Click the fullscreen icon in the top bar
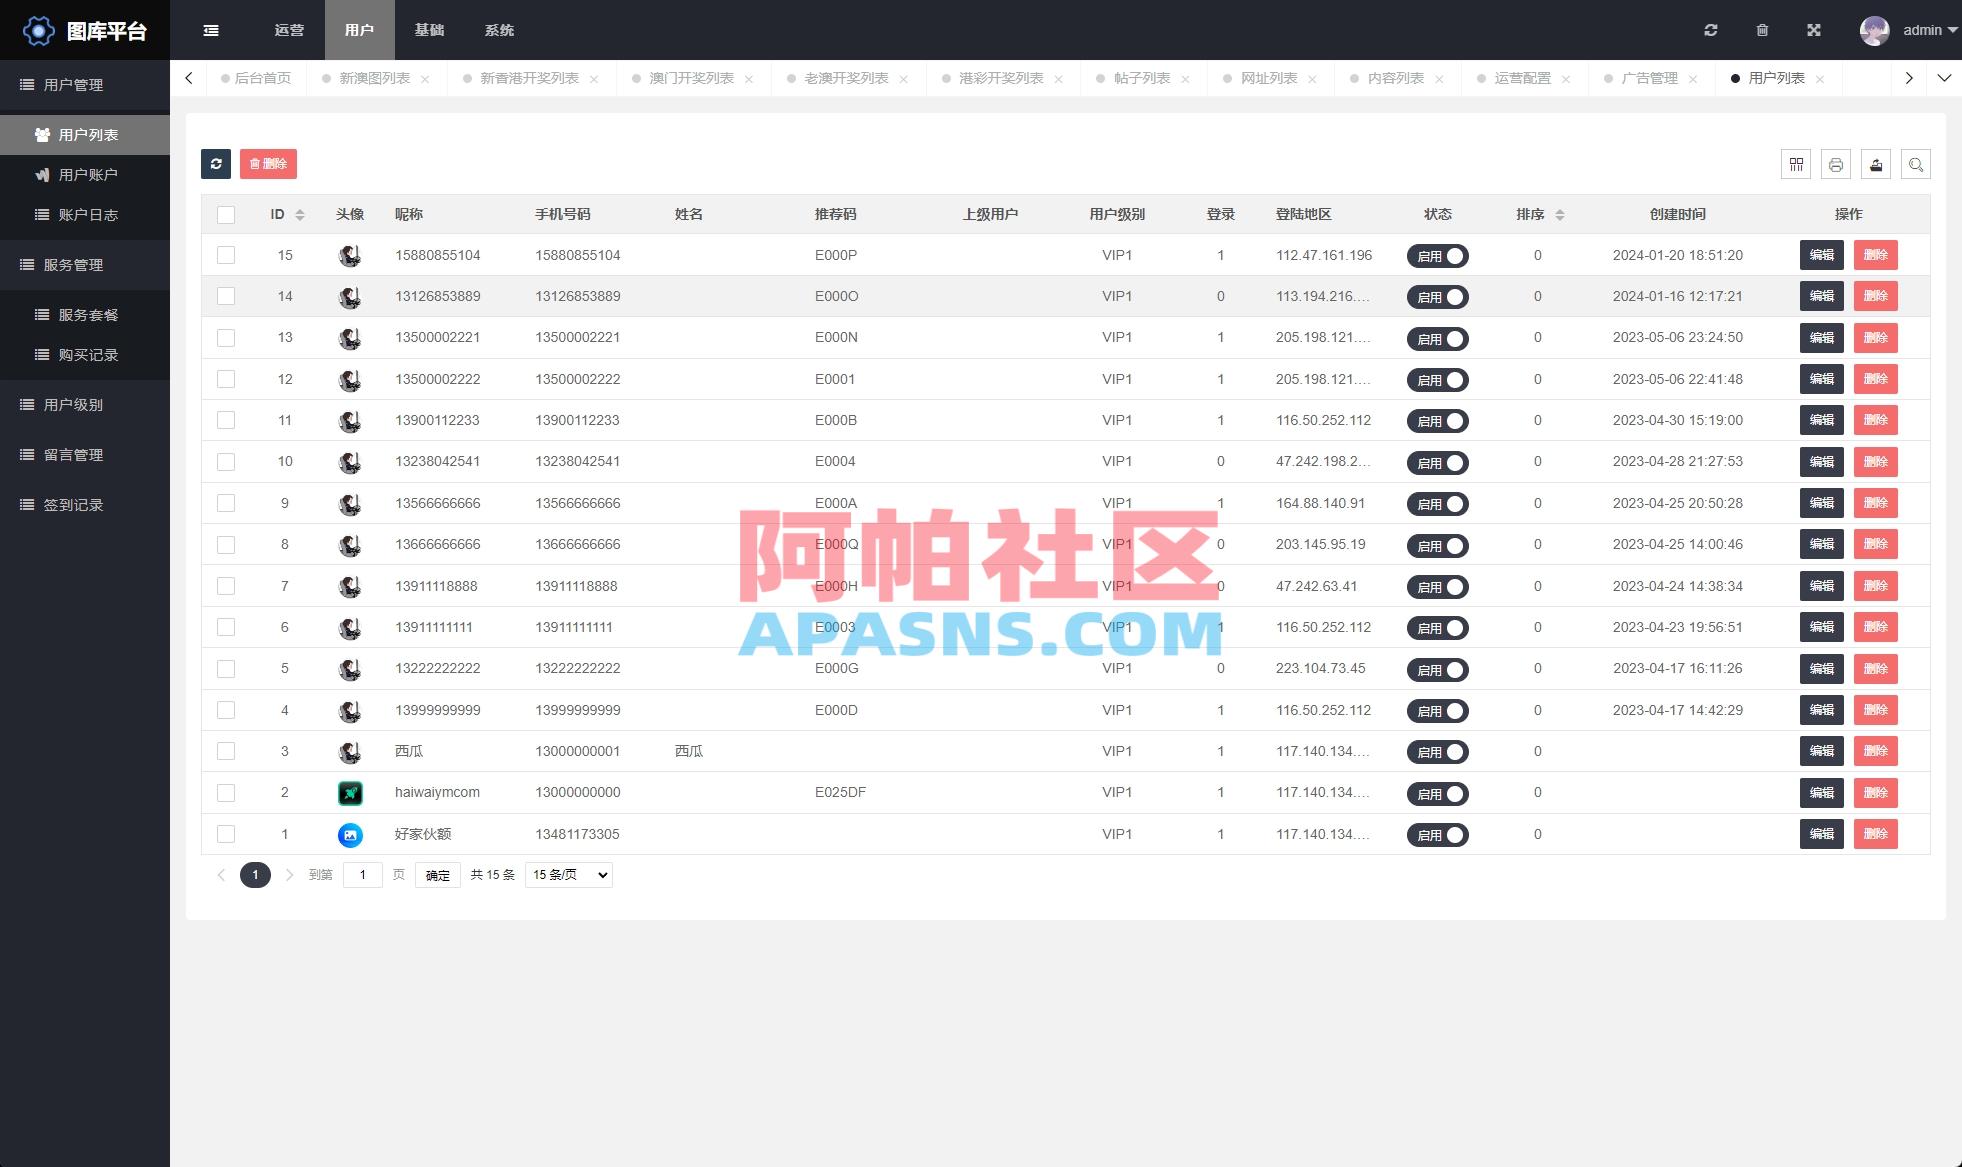 coord(1813,30)
